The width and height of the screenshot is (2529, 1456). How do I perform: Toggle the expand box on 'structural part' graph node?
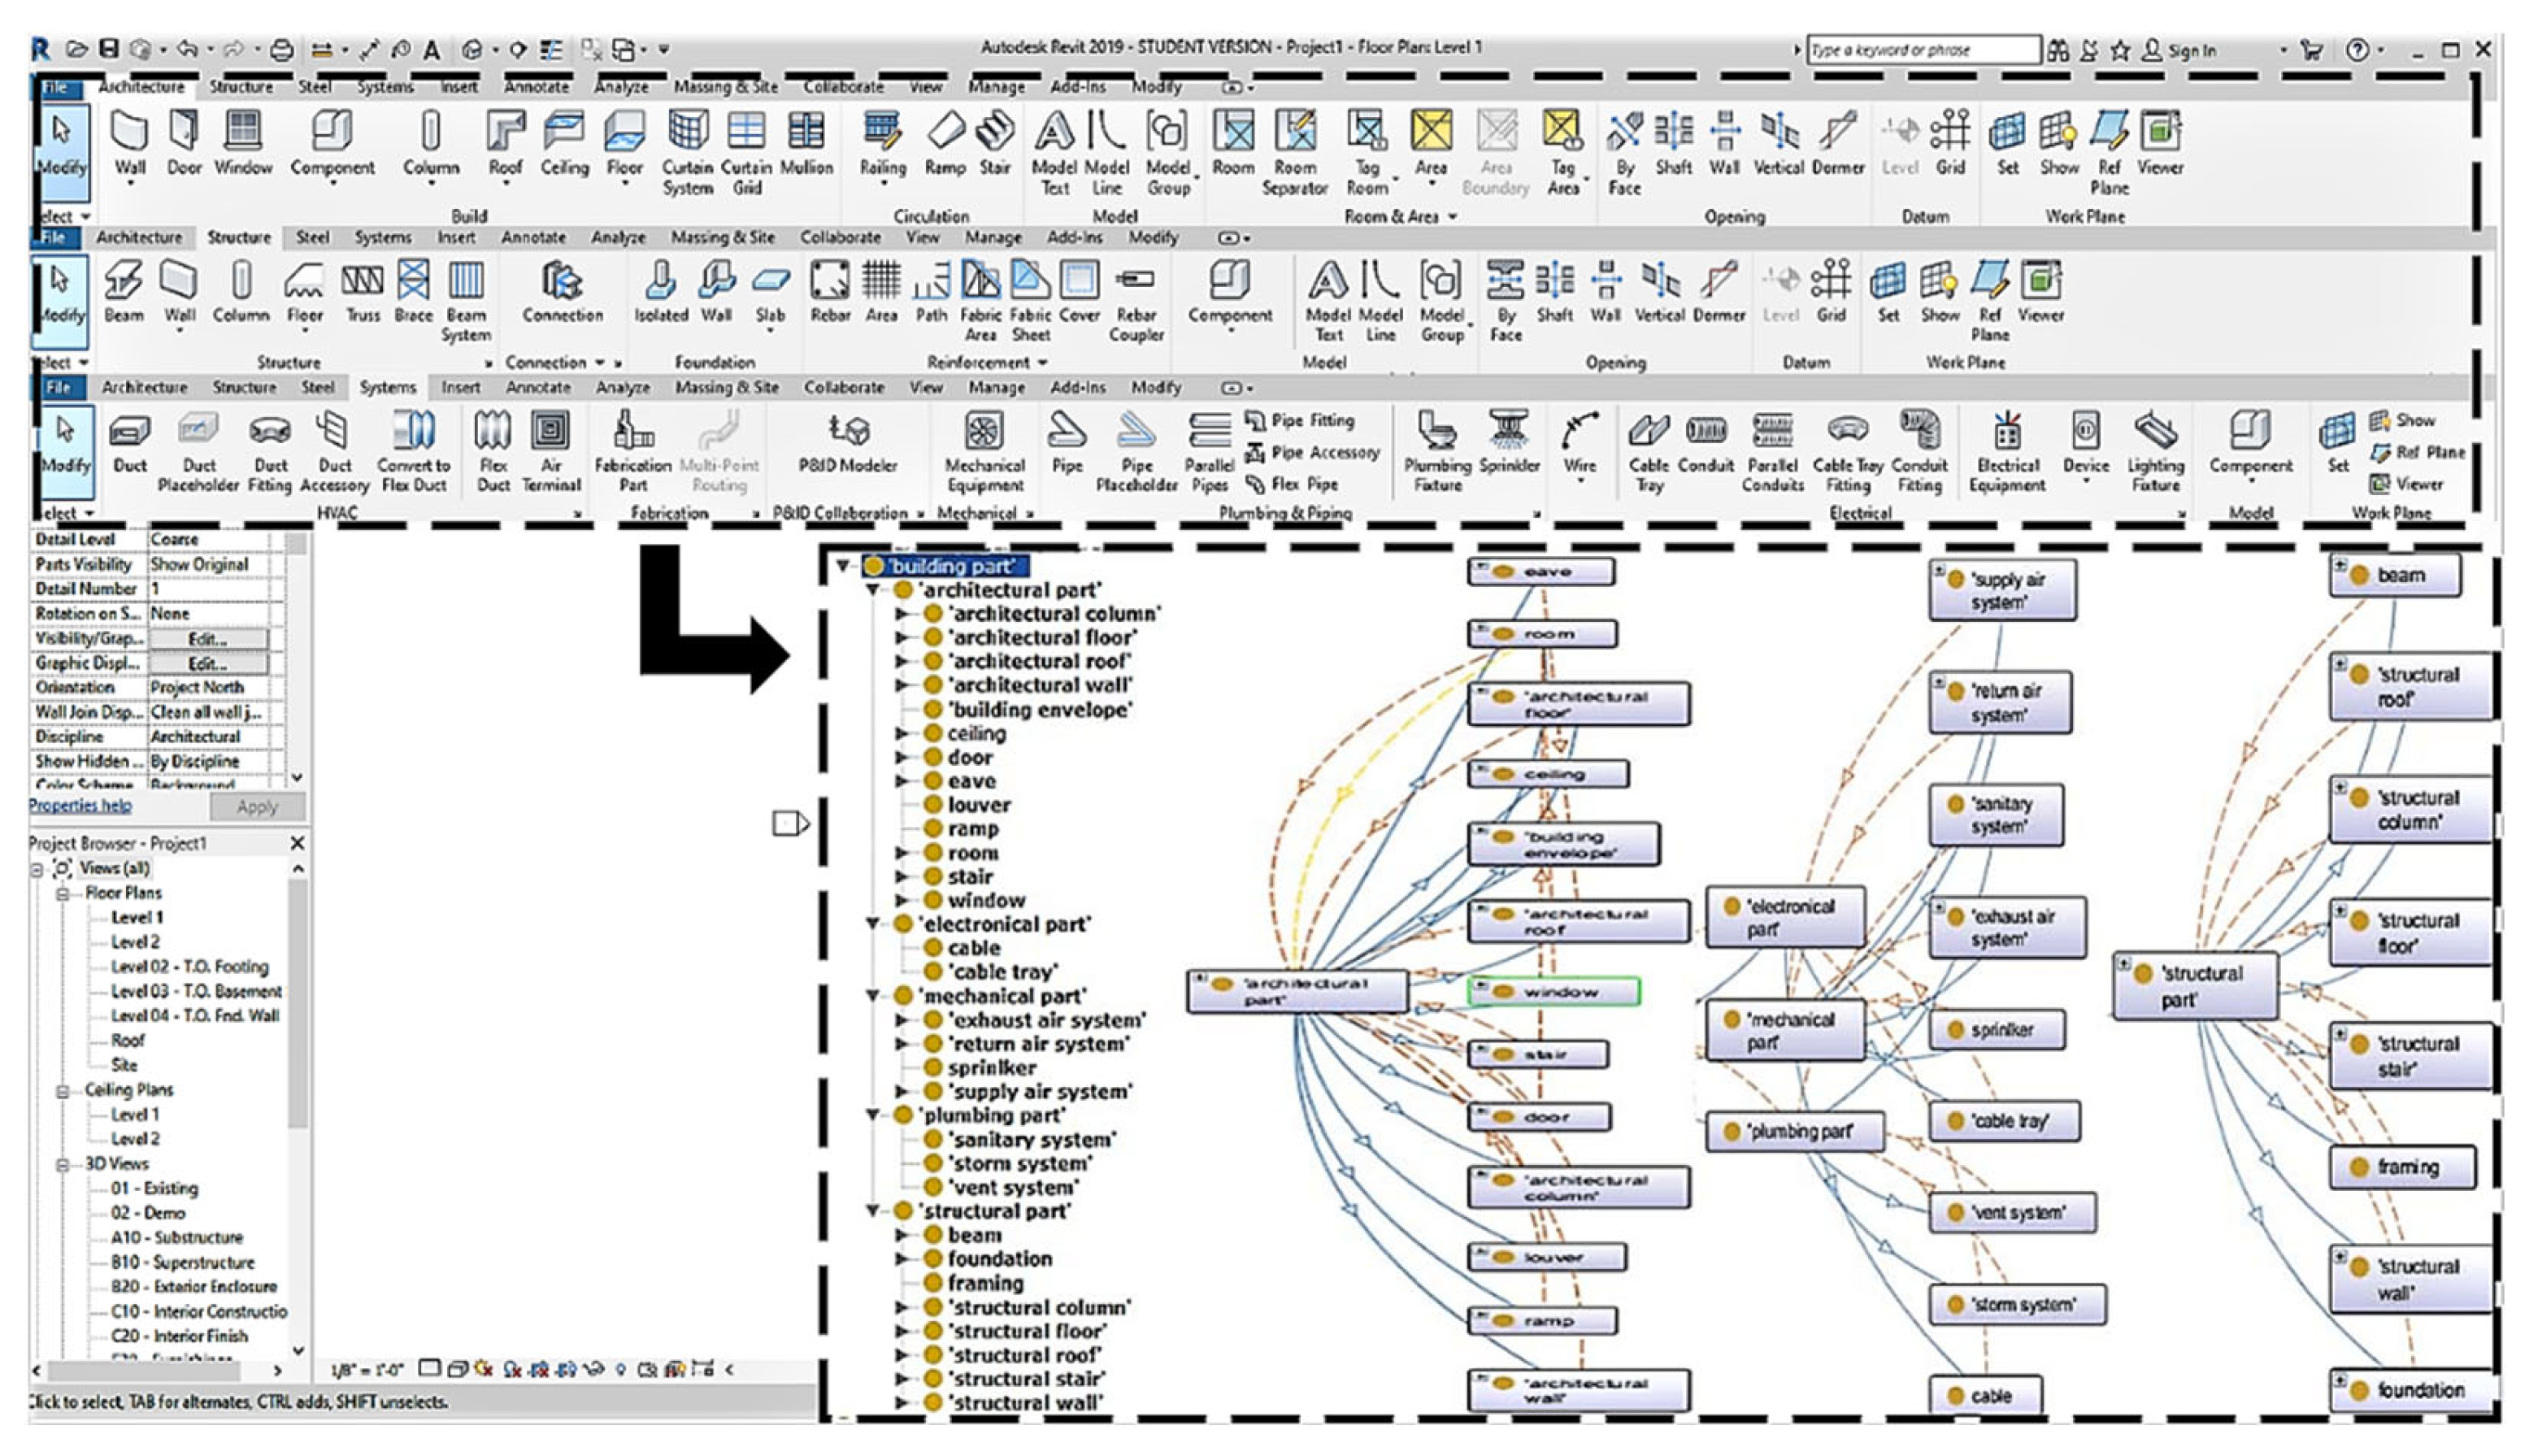coord(2123,964)
